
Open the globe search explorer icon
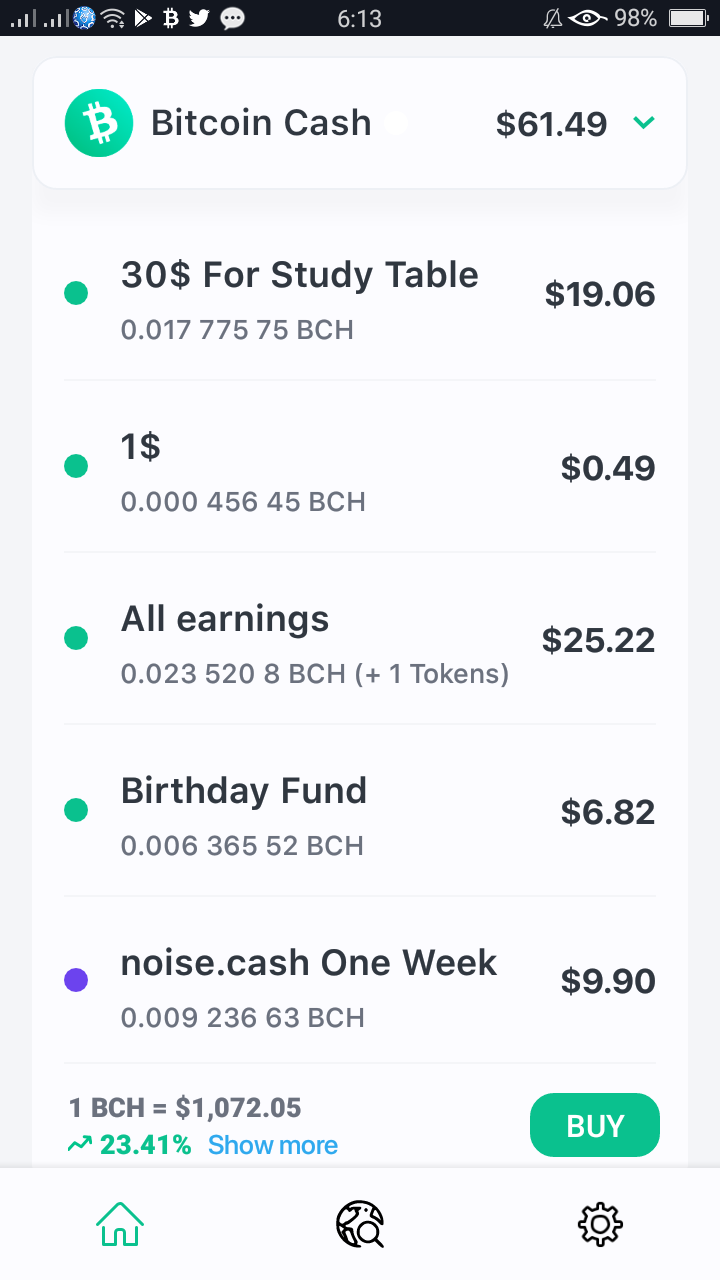pos(360,1224)
